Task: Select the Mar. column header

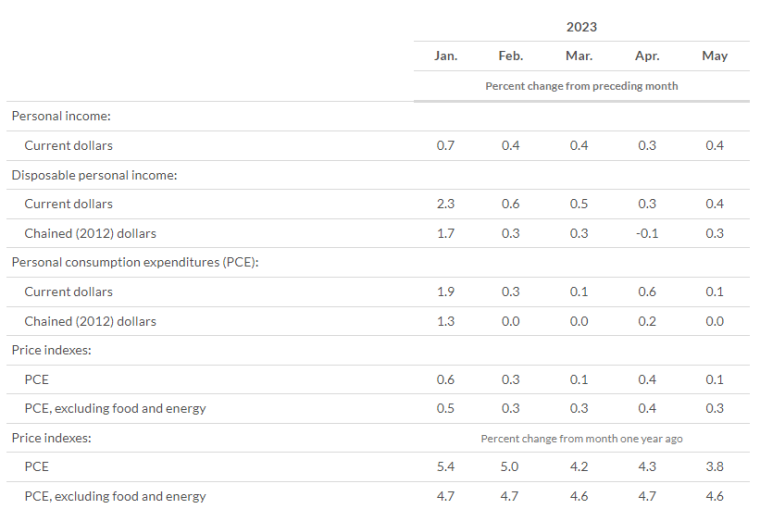Action: 579,56
